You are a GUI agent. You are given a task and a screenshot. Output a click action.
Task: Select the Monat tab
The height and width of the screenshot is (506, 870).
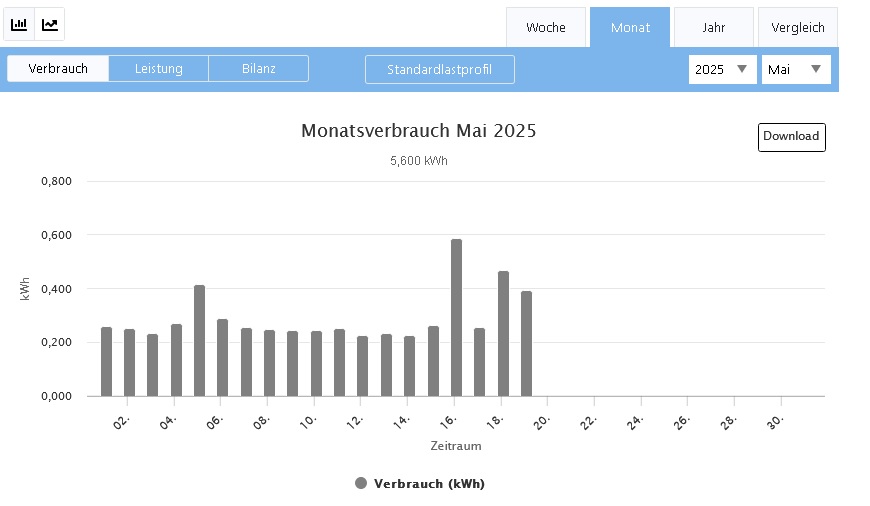[x=630, y=27]
